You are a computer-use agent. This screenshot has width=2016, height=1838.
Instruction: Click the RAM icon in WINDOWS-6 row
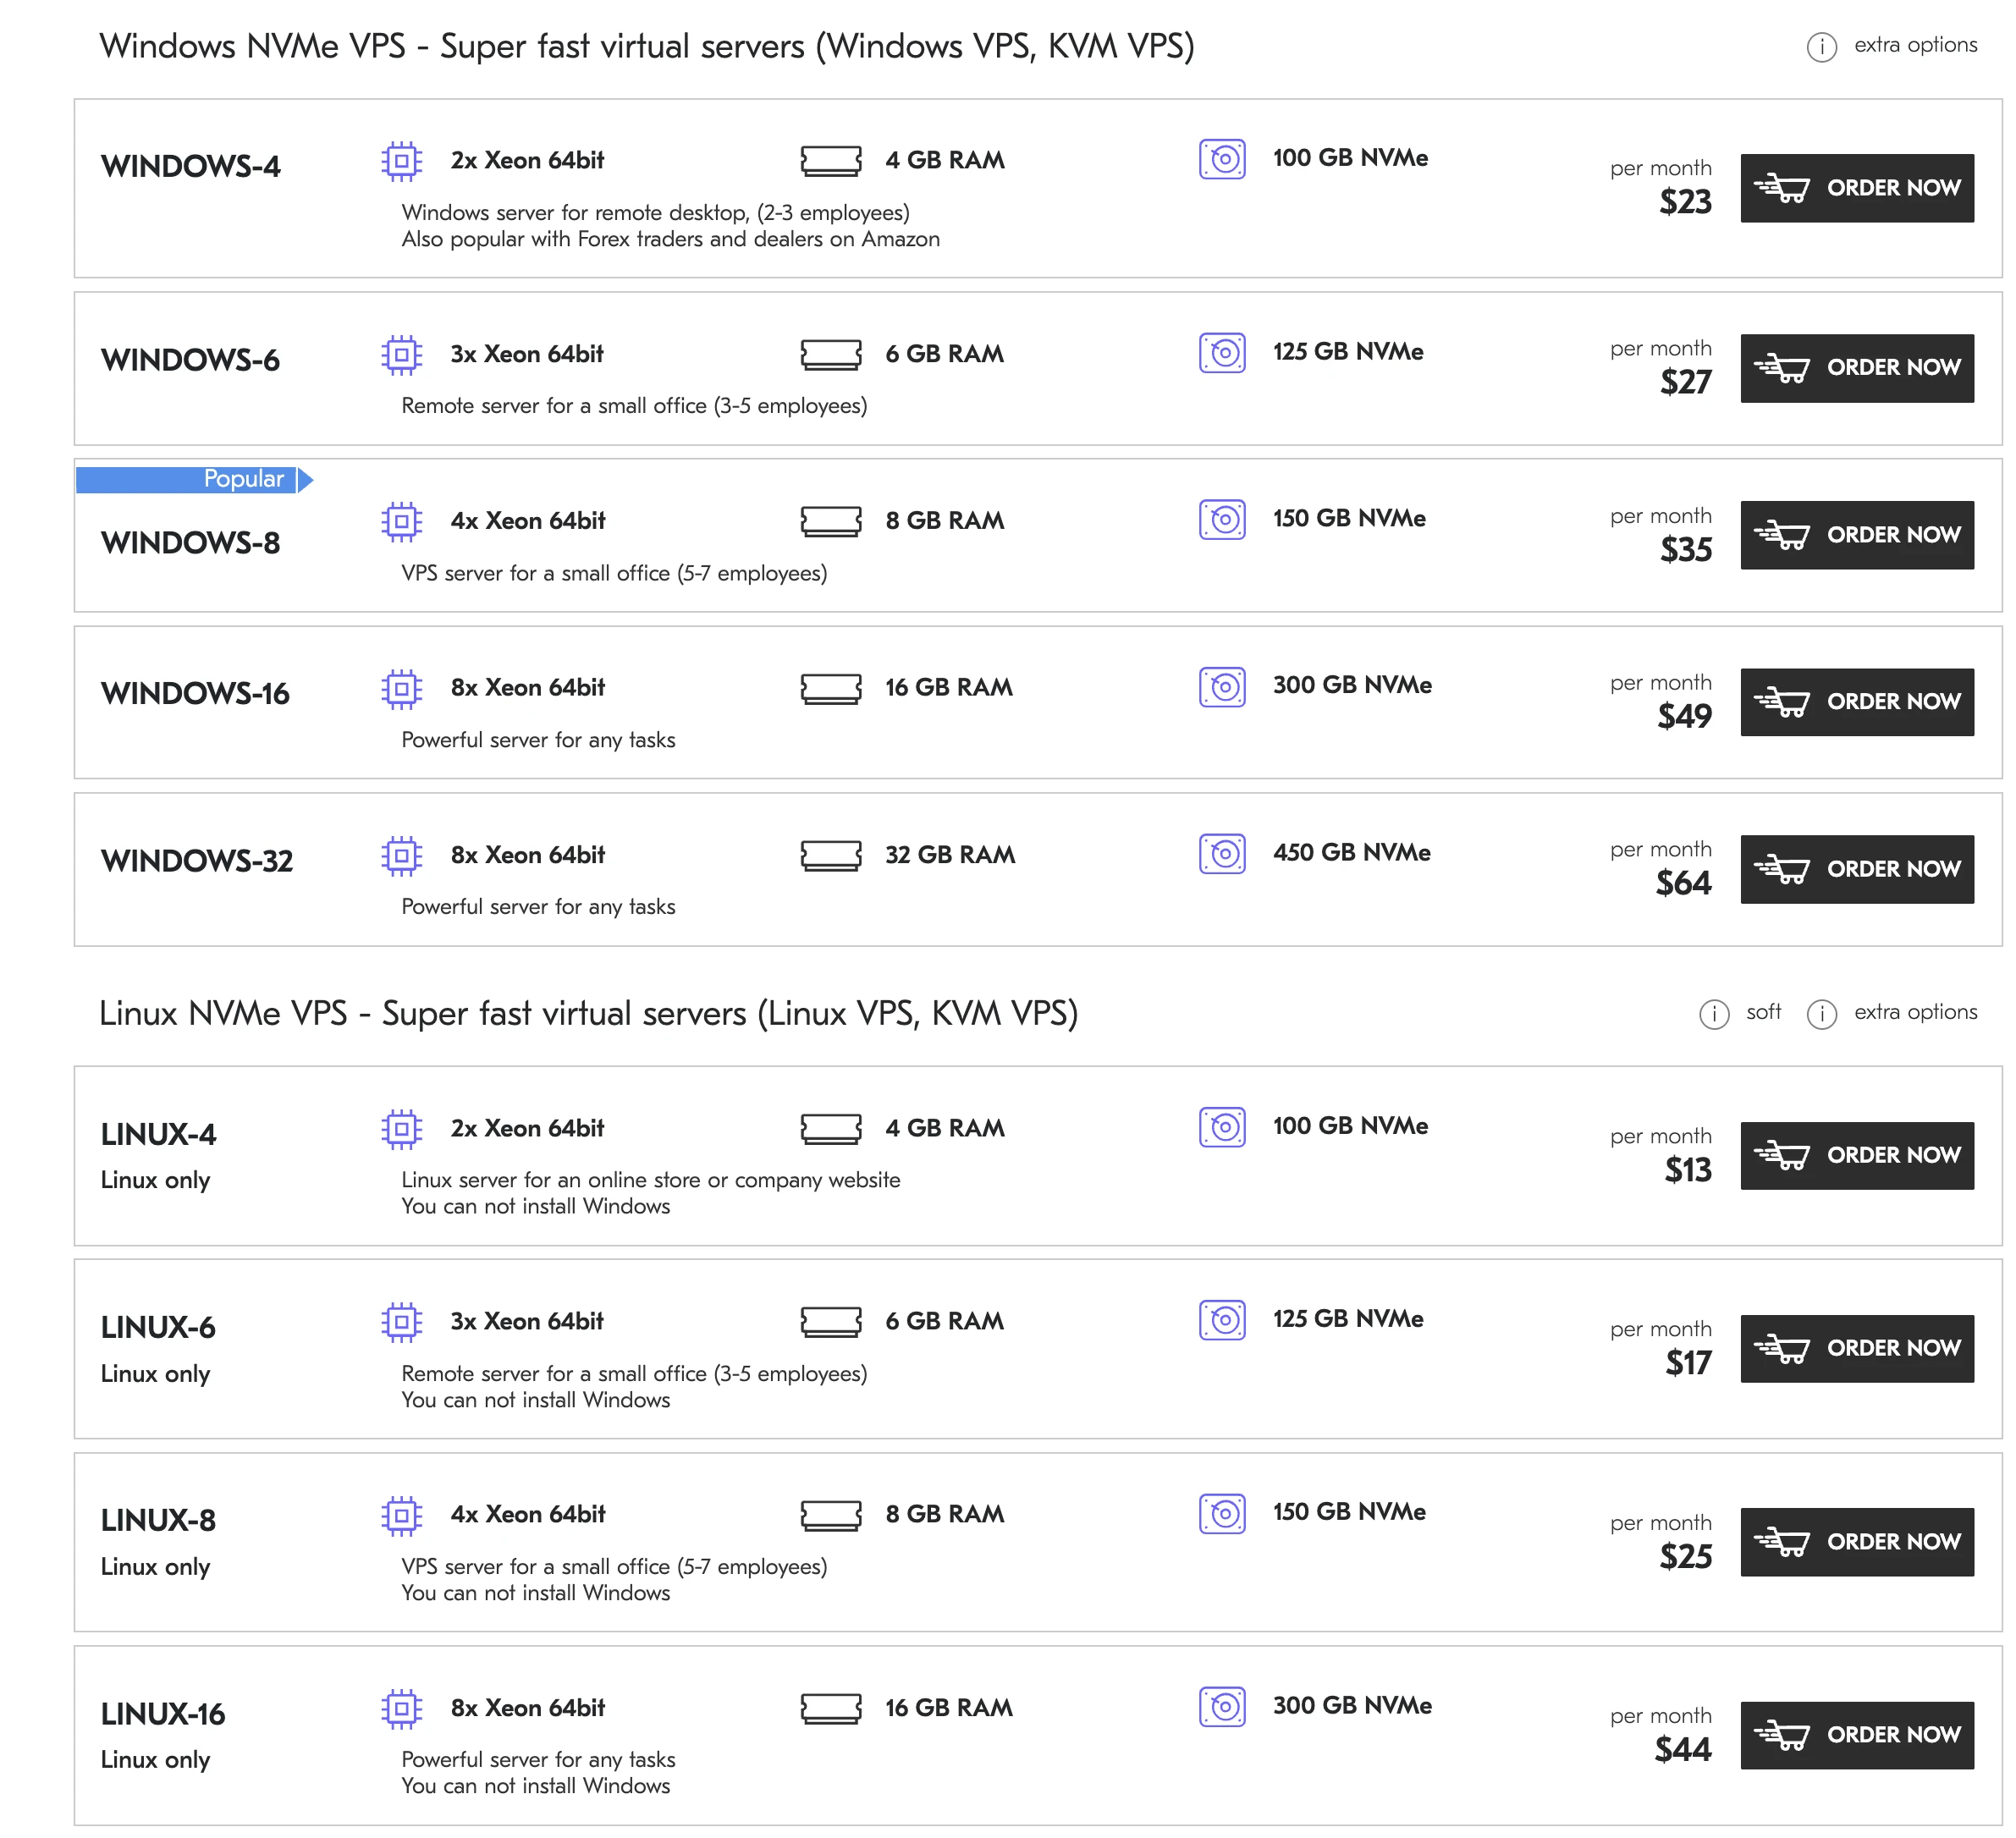(x=830, y=354)
